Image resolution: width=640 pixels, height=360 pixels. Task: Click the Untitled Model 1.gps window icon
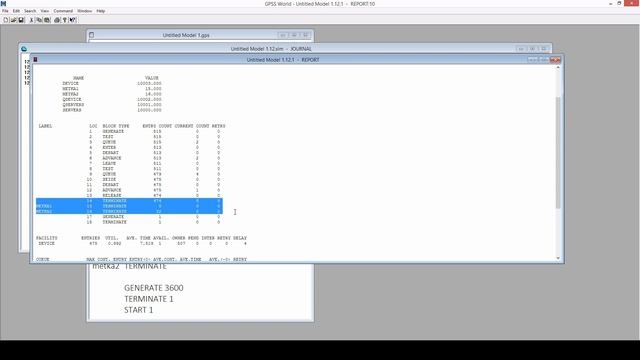[x=91, y=35]
